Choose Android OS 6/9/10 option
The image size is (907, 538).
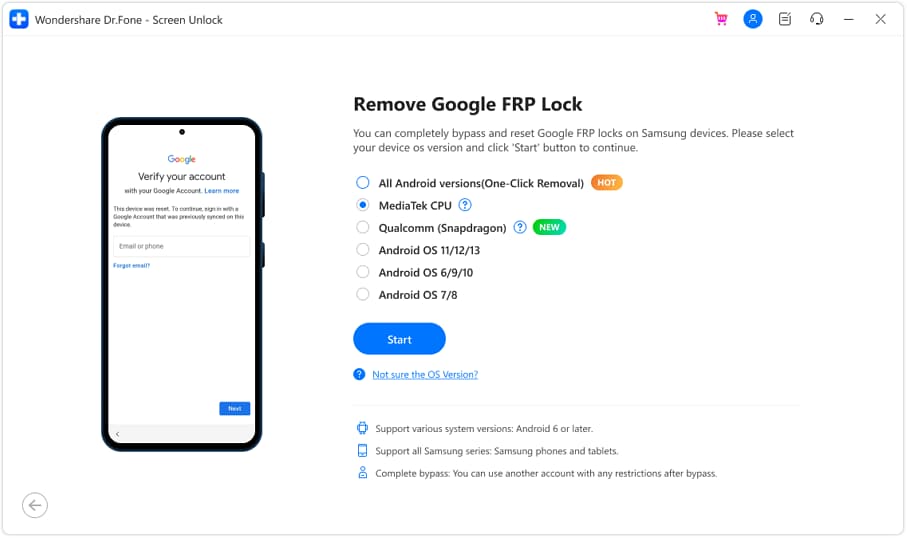tap(363, 272)
